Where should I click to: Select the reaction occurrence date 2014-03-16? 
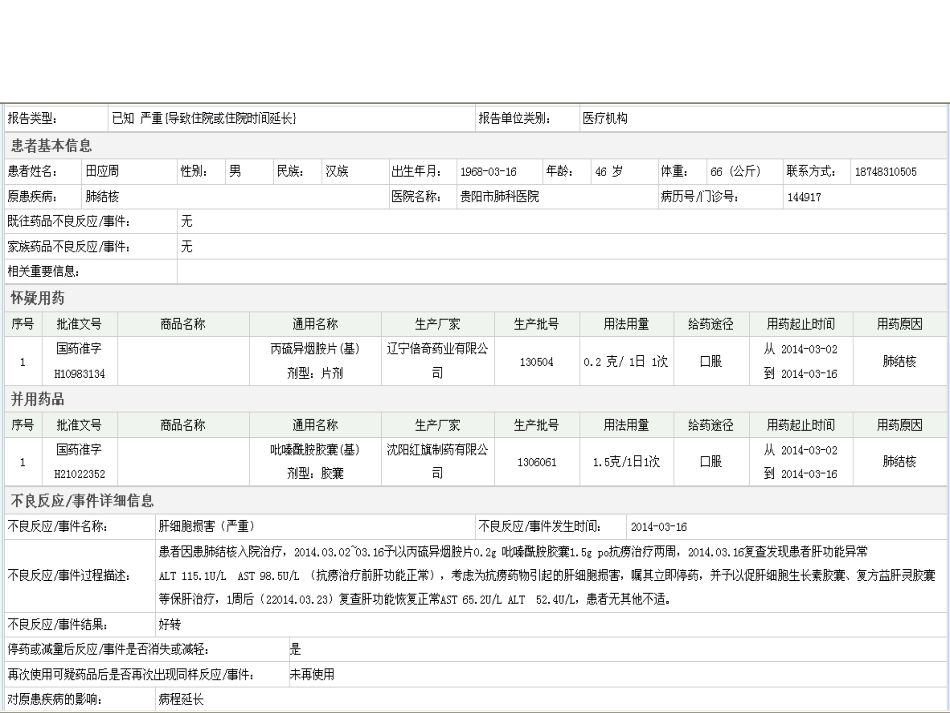[x=659, y=527]
